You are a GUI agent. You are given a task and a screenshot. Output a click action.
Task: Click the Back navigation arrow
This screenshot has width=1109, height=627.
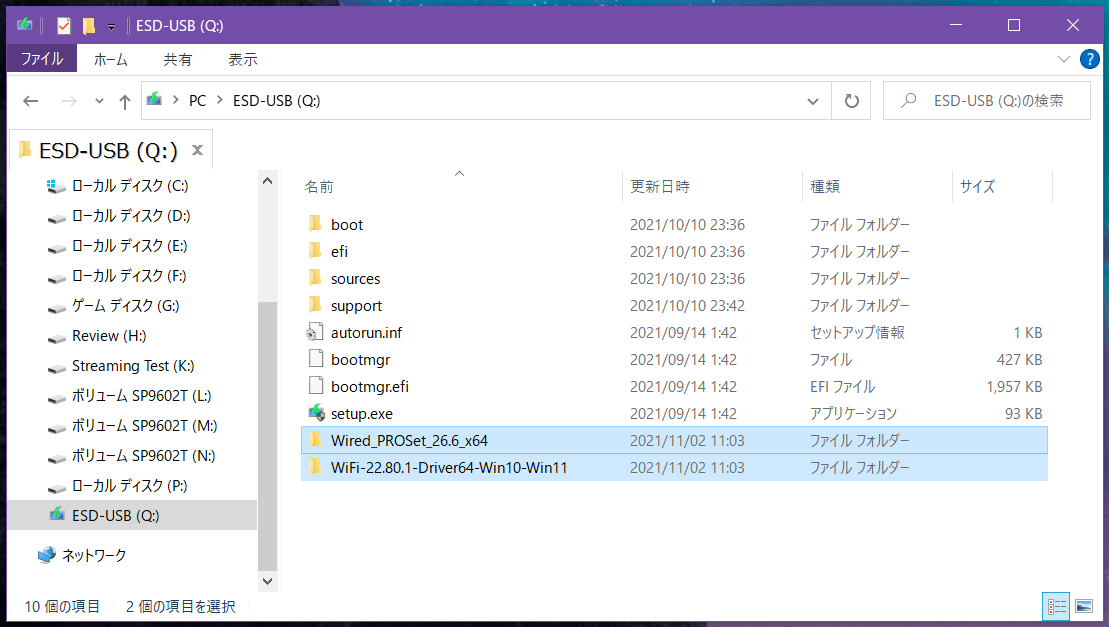point(30,101)
